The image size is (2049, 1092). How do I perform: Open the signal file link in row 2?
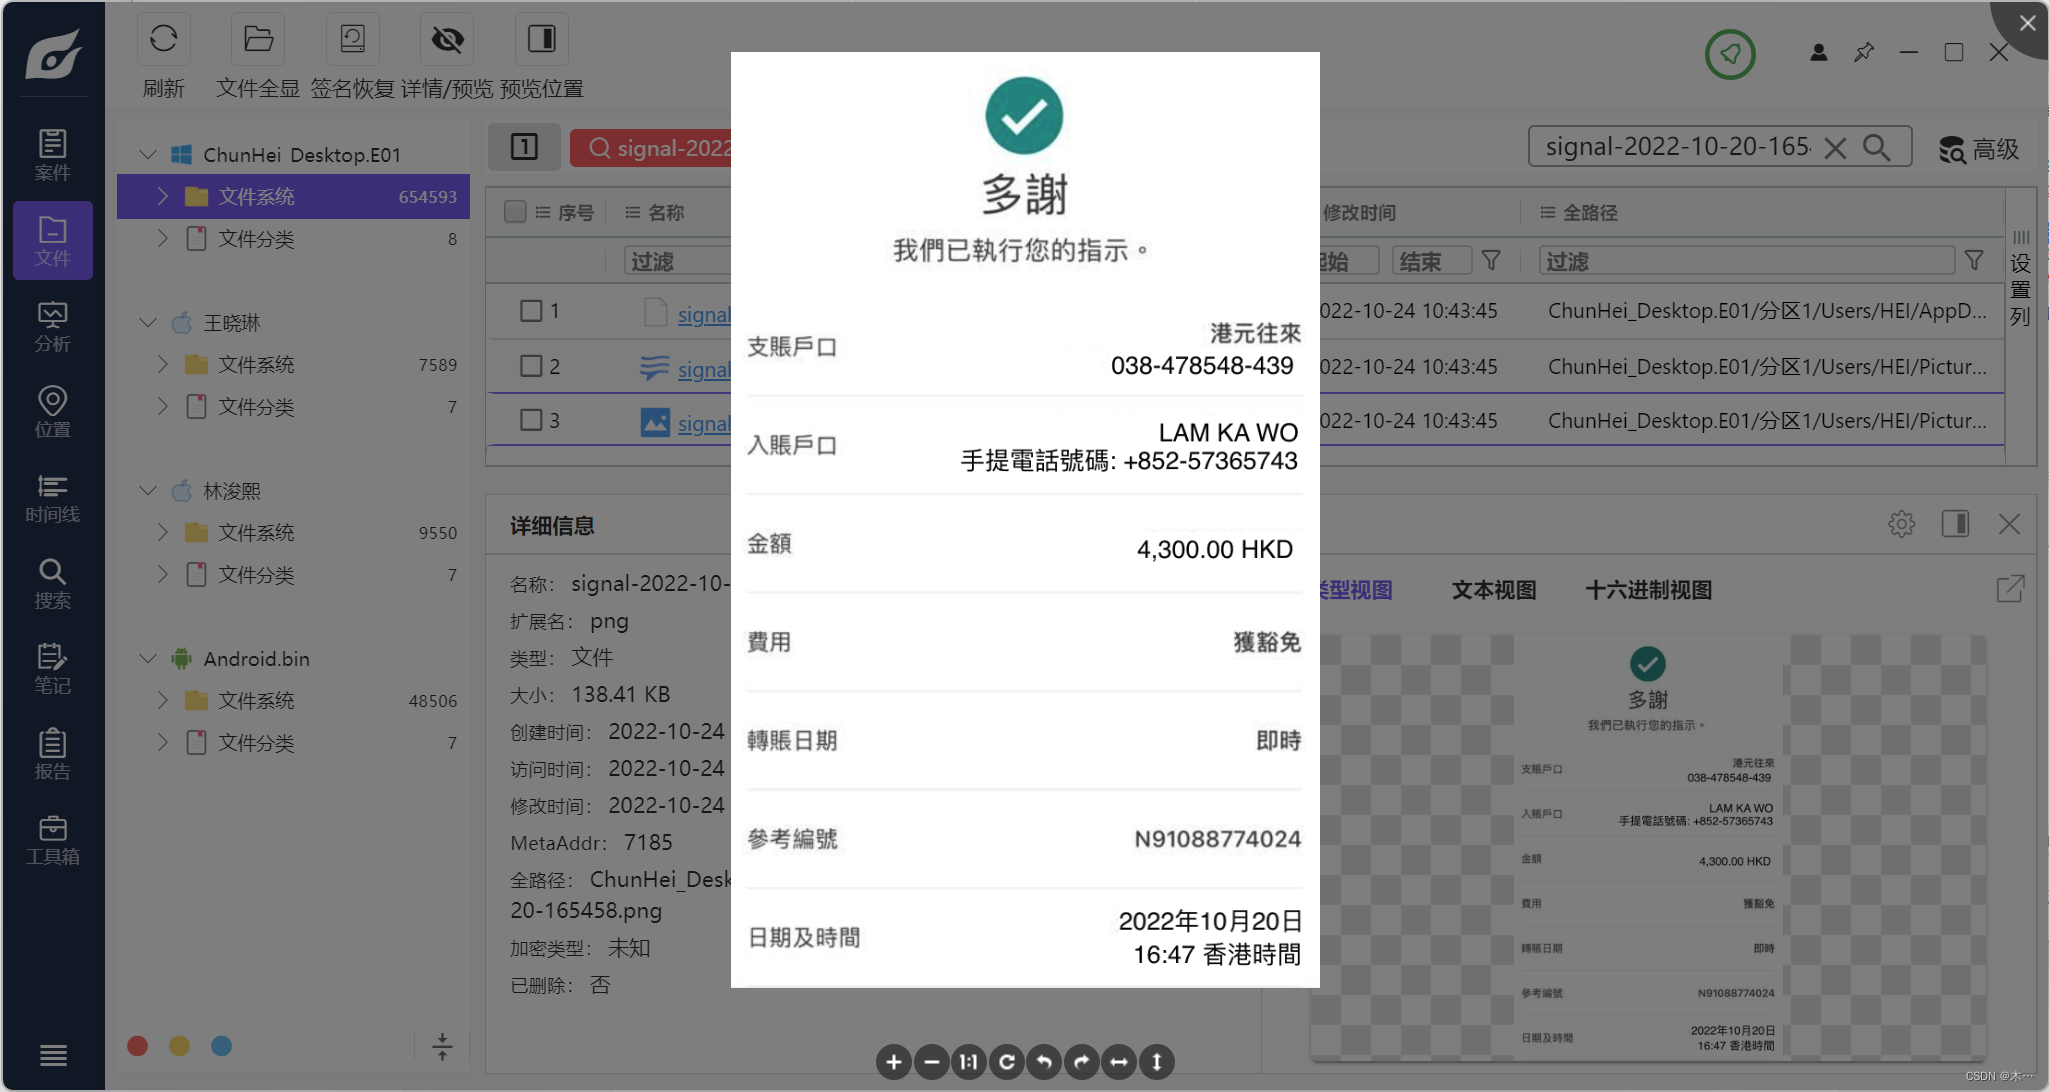704,369
